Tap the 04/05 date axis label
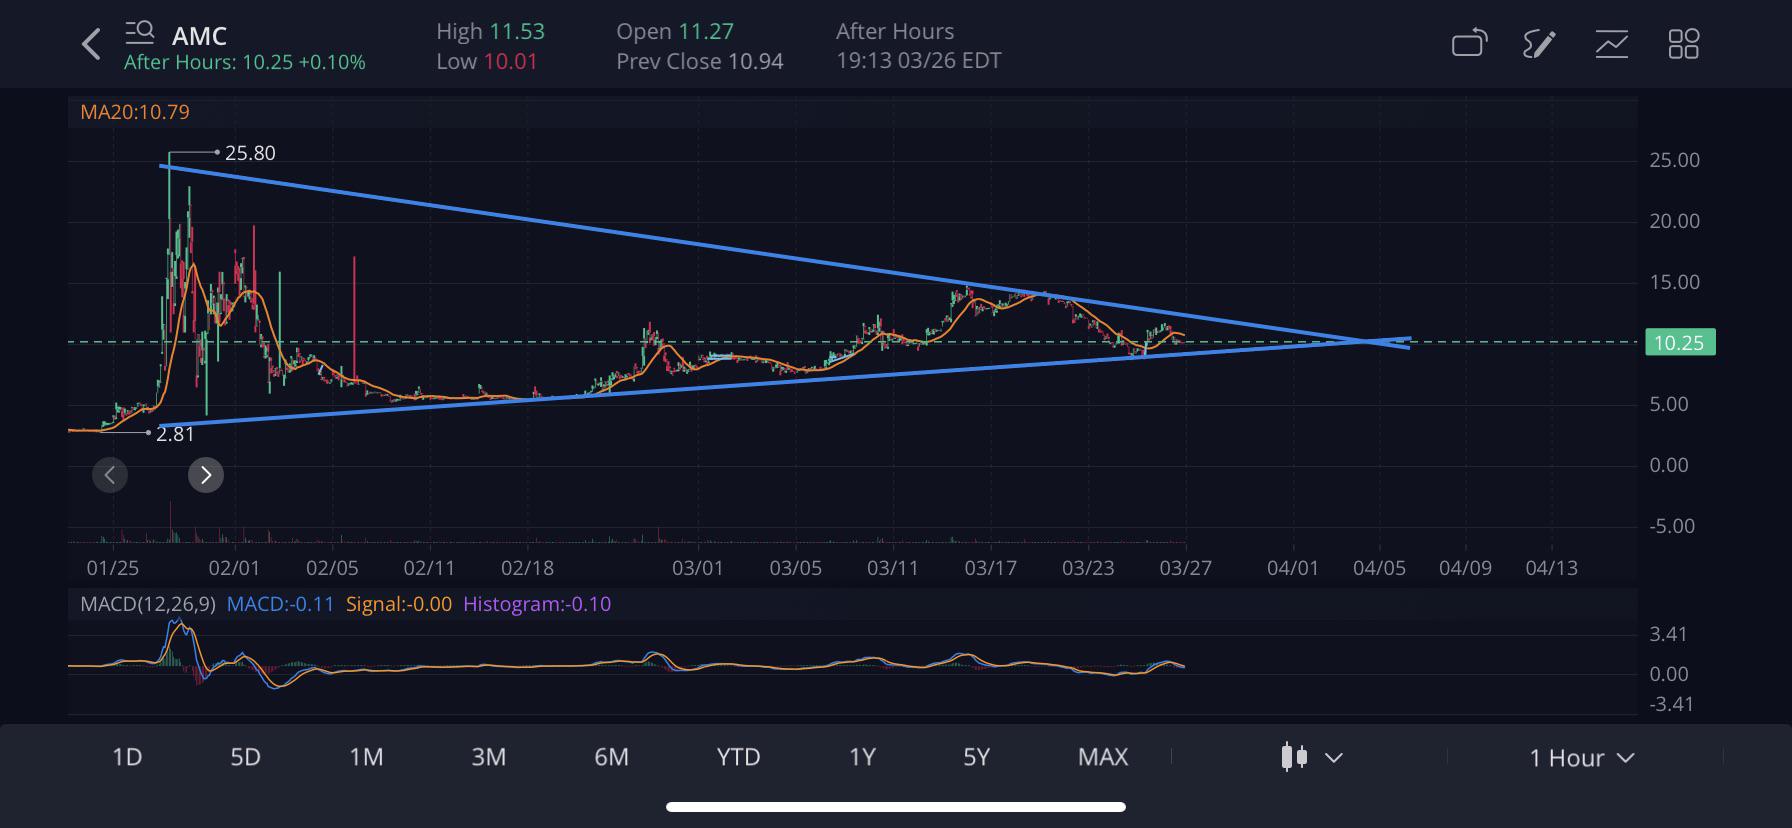Screen dimensions: 1792x828 1379,568
